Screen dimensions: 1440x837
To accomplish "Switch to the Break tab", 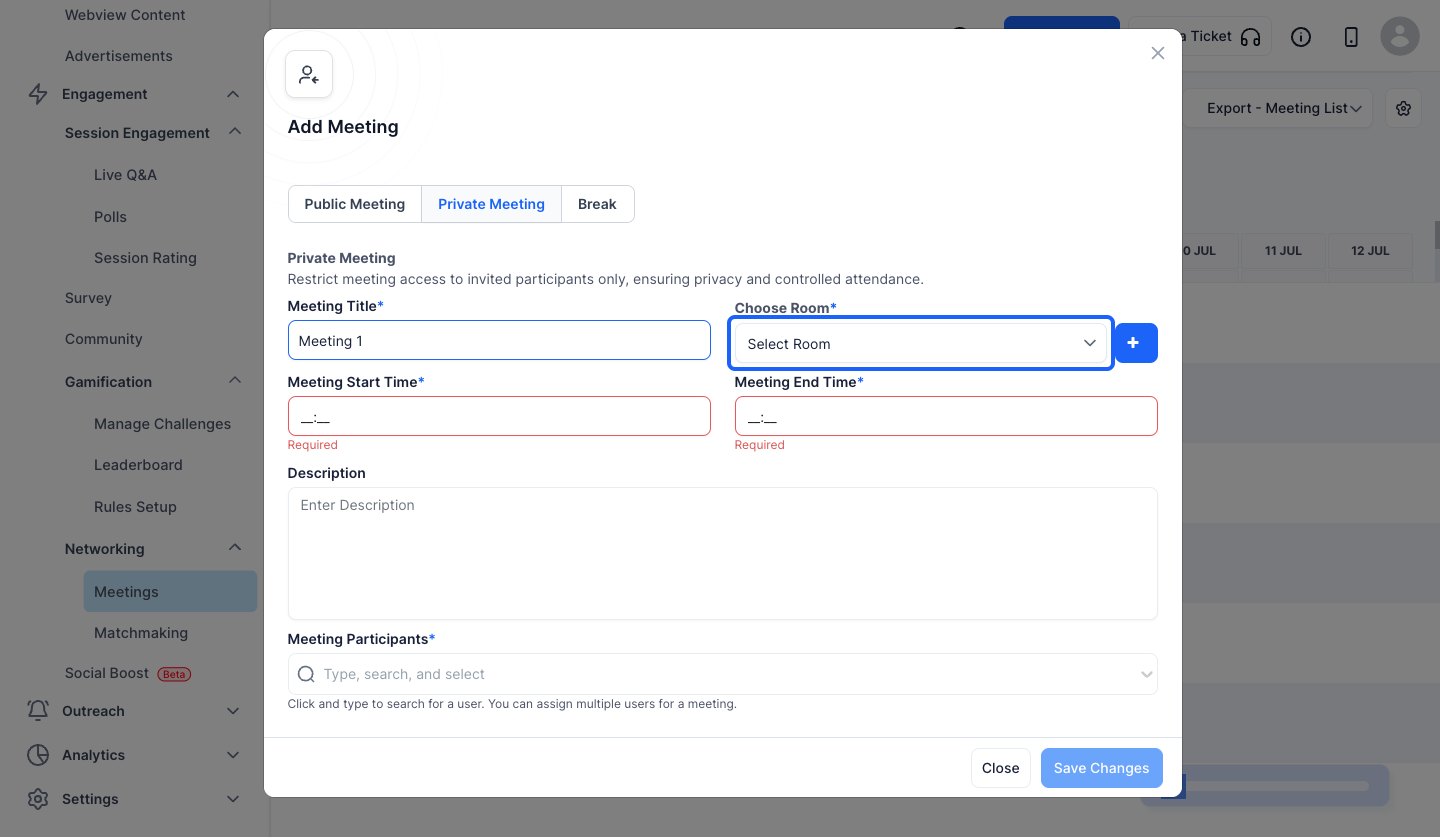I will [x=597, y=204].
